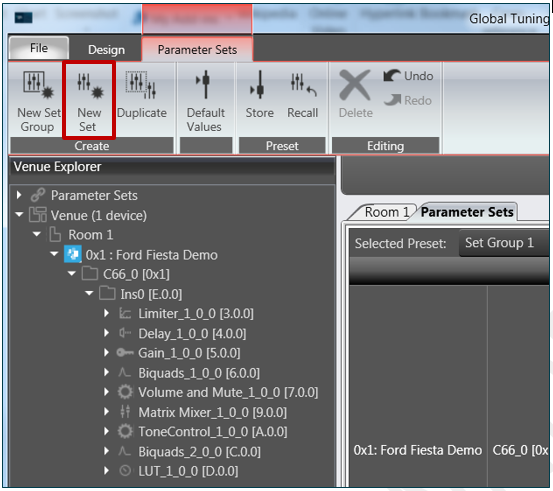This screenshot has width=553, height=491.
Task: Open the Selected Preset dropdown
Action: 504,243
